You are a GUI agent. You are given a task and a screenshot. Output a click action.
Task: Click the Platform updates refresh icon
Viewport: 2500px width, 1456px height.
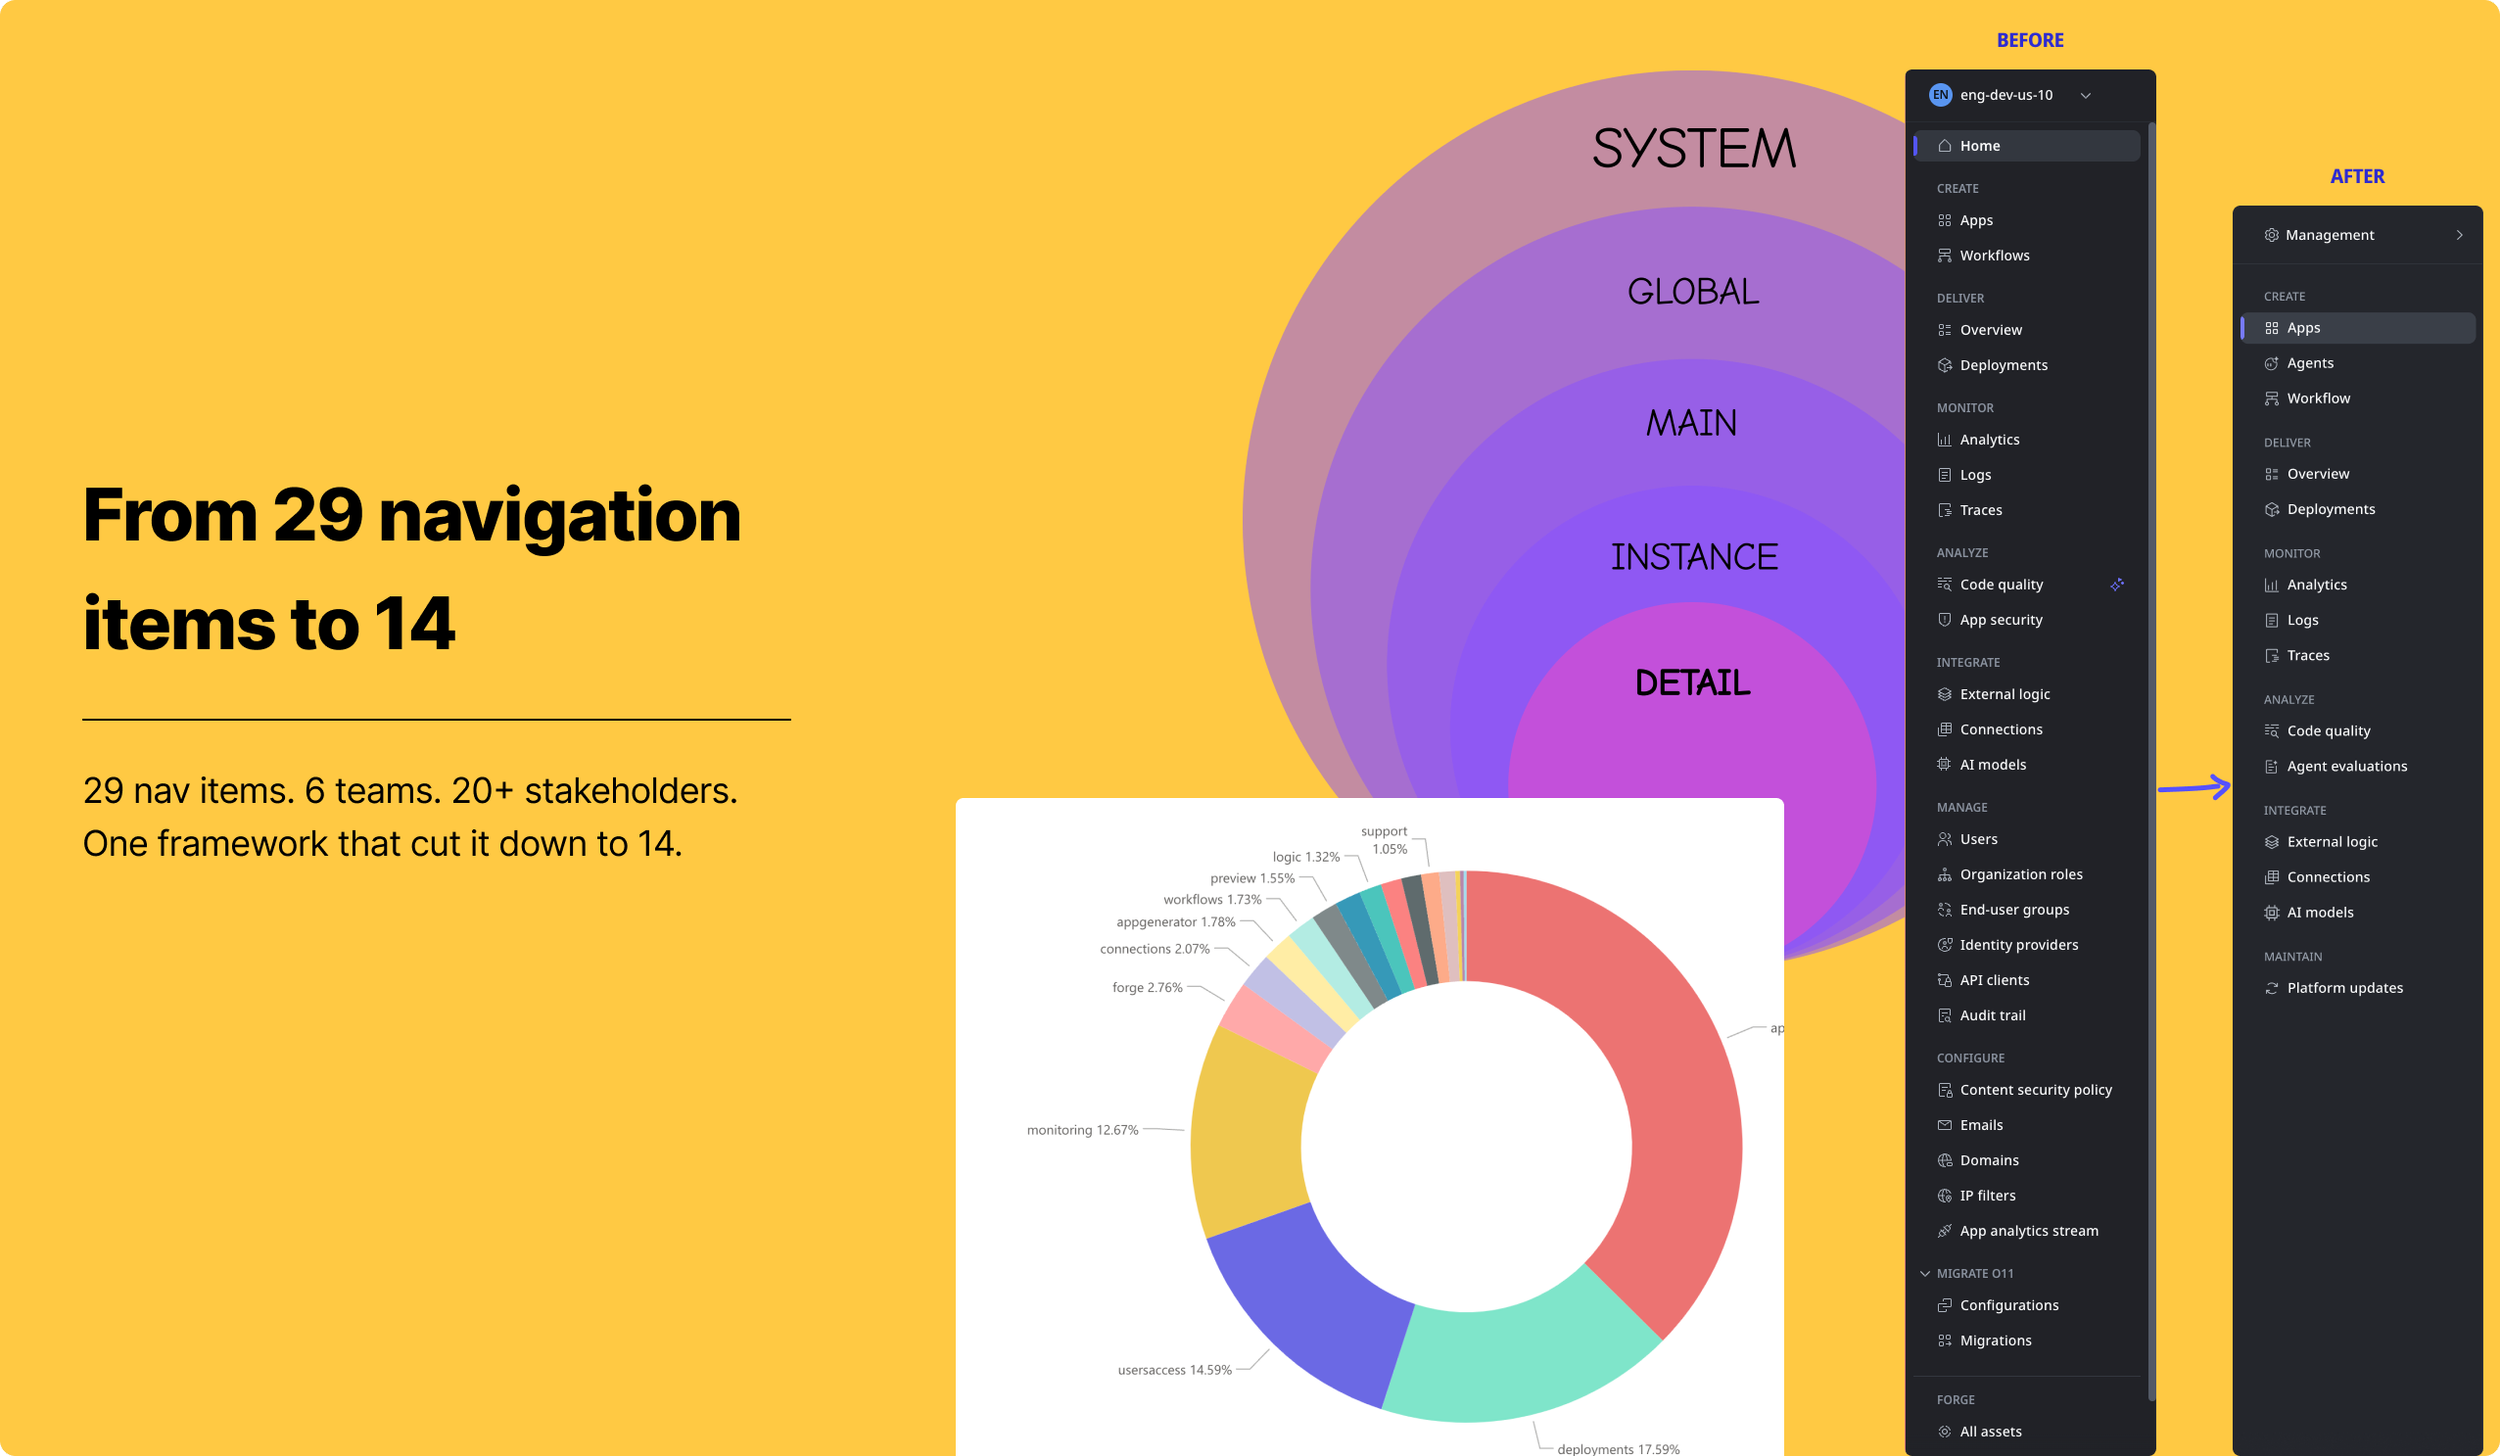pyautogui.click(x=2271, y=988)
